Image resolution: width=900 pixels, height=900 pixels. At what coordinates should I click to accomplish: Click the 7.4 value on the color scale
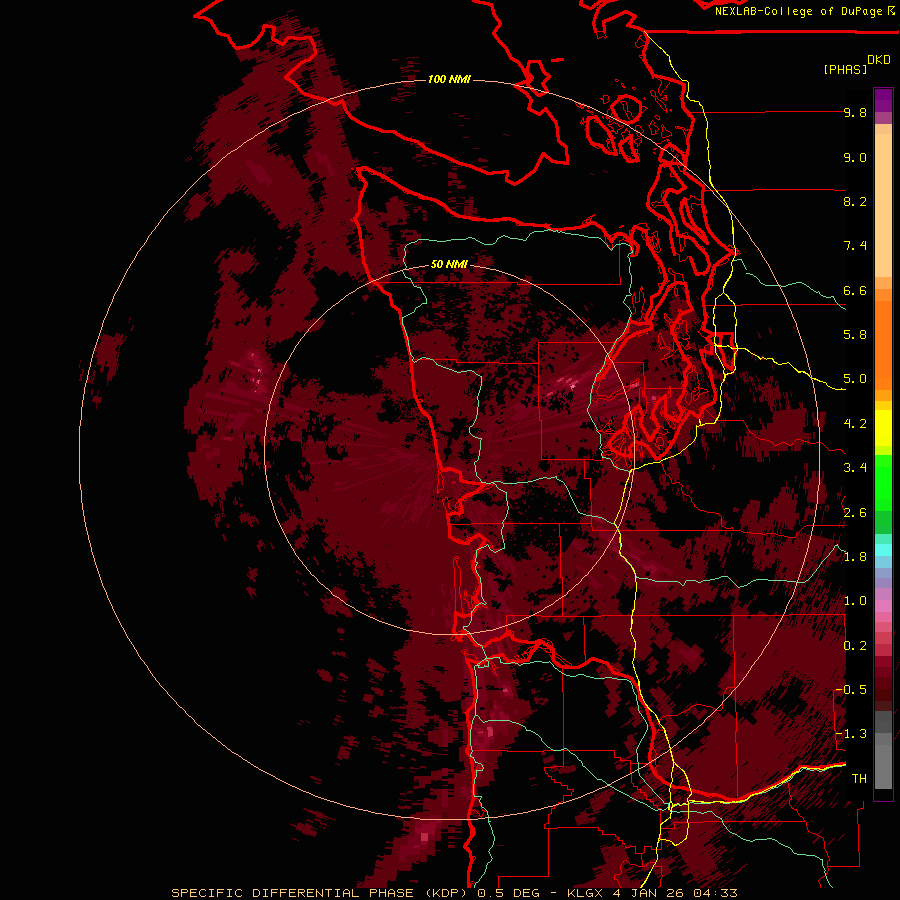point(855,246)
